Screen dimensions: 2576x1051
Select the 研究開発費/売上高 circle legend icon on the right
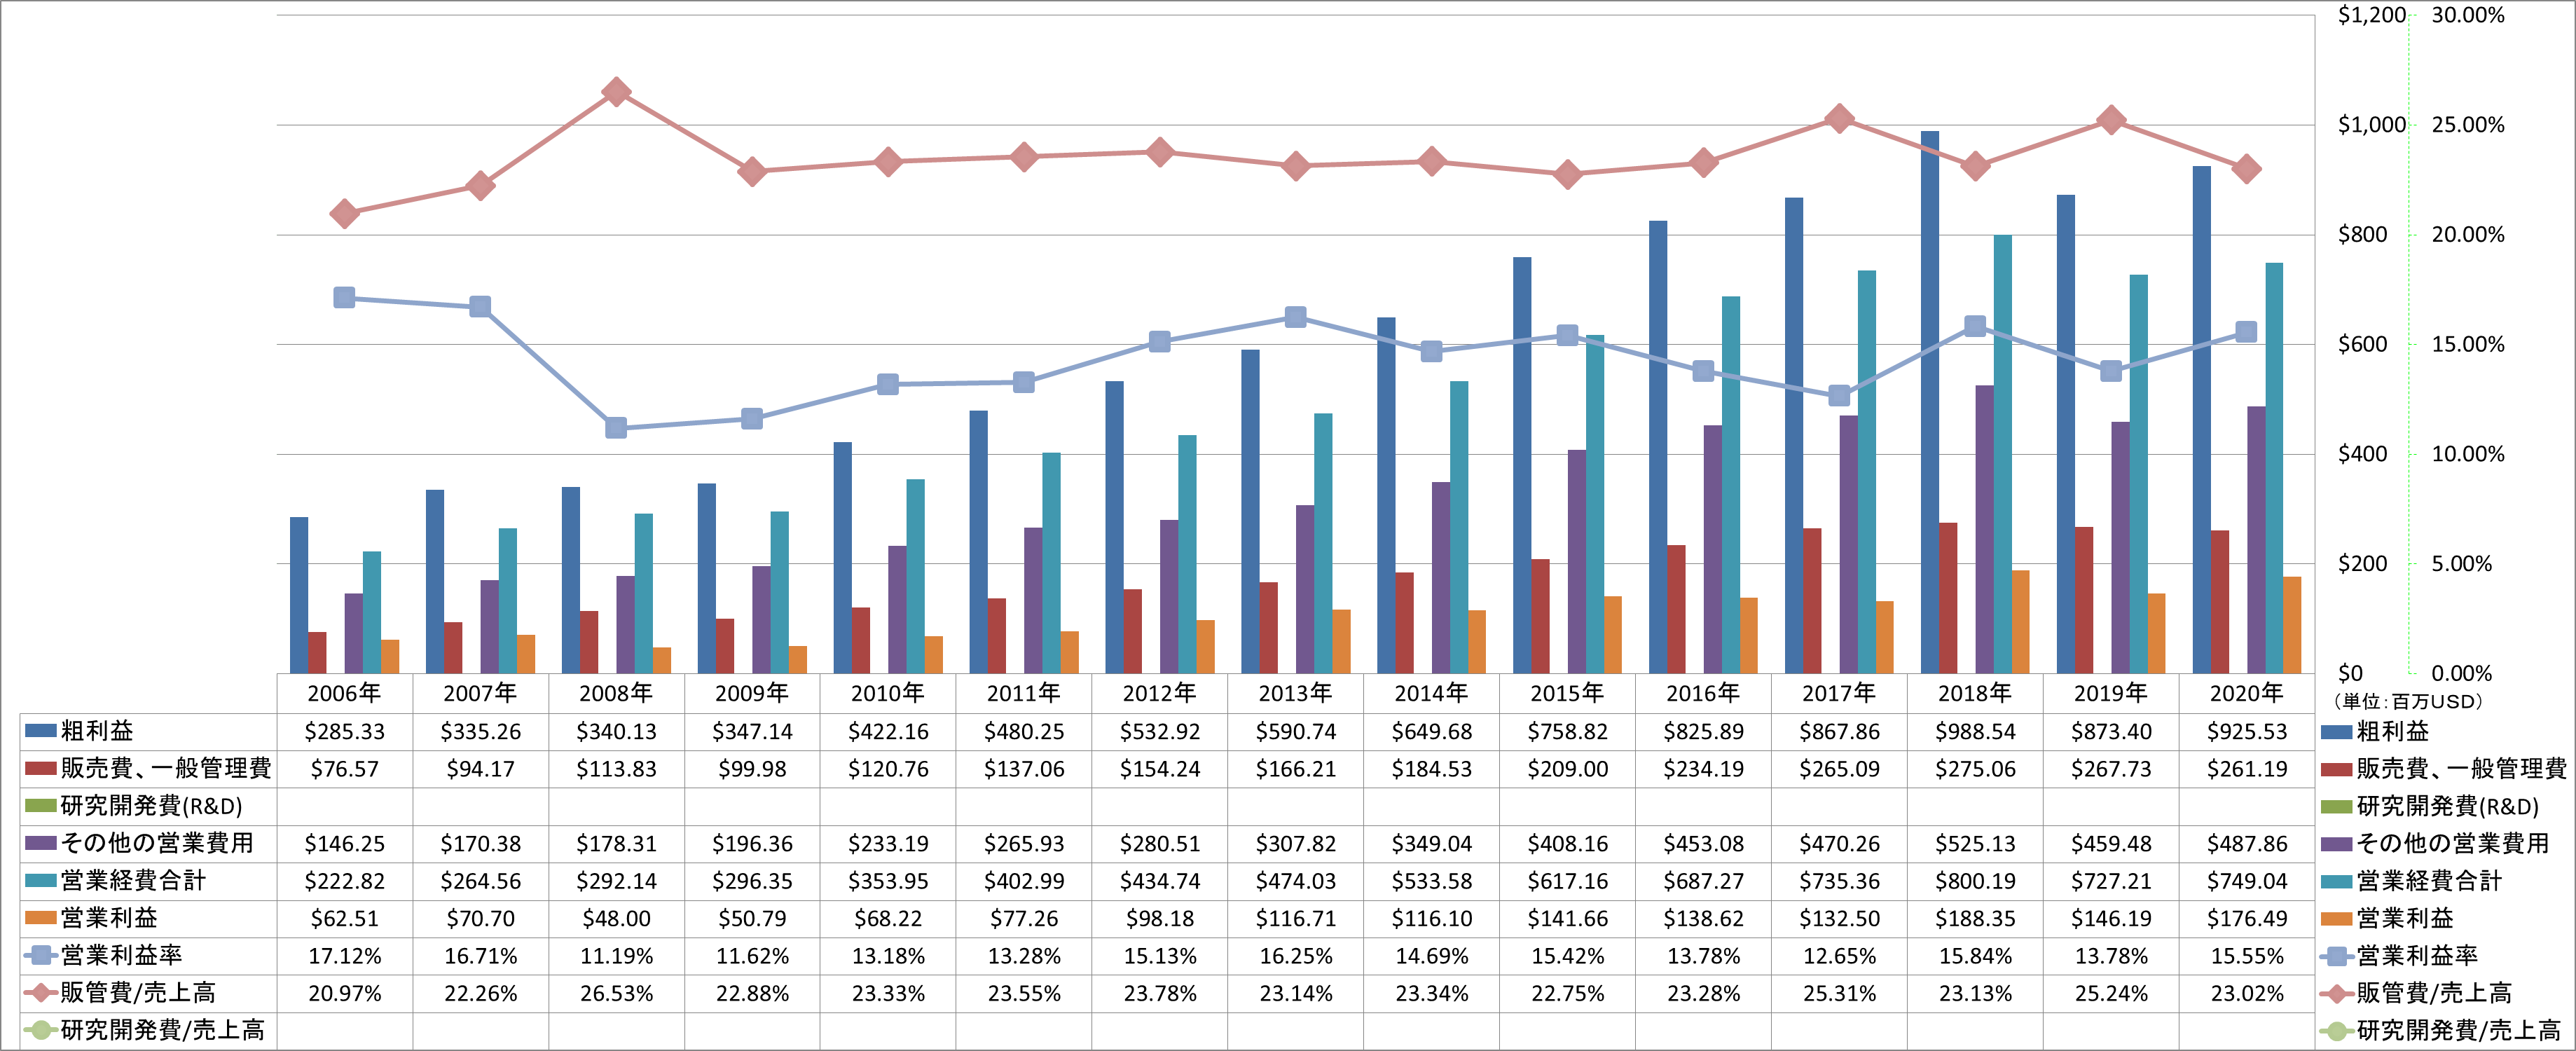pos(2336,1030)
